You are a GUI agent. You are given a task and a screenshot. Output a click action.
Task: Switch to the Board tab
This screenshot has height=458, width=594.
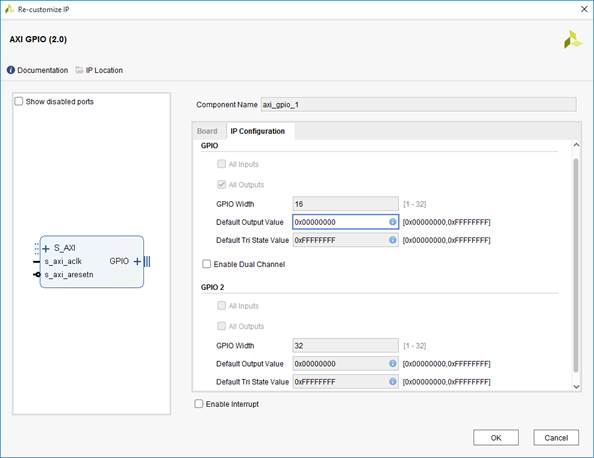tap(207, 131)
